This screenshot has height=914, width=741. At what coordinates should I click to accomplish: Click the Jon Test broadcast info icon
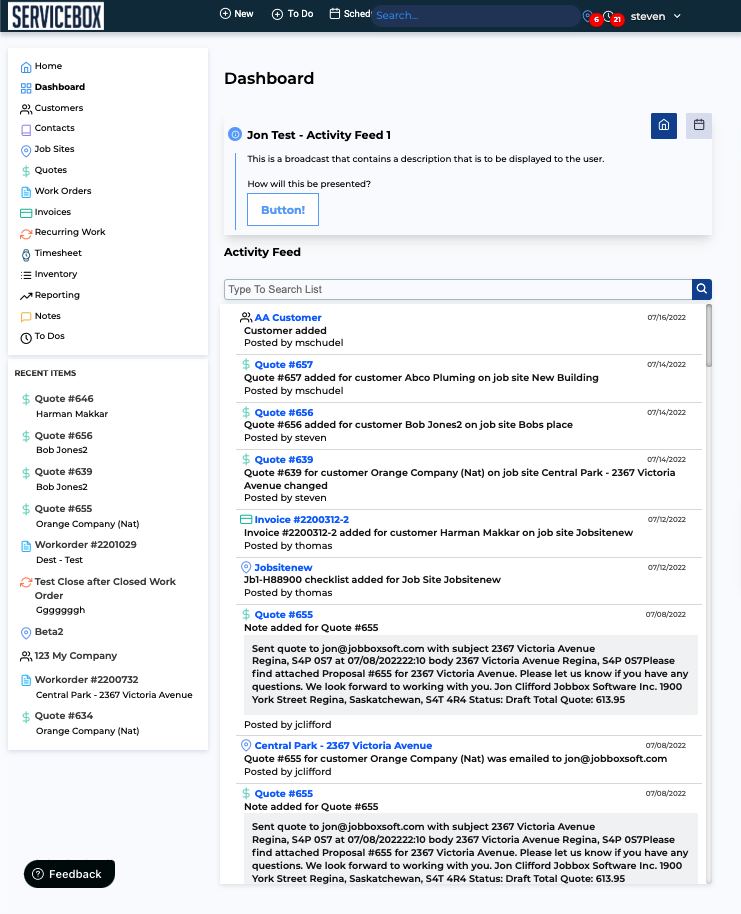234,135
